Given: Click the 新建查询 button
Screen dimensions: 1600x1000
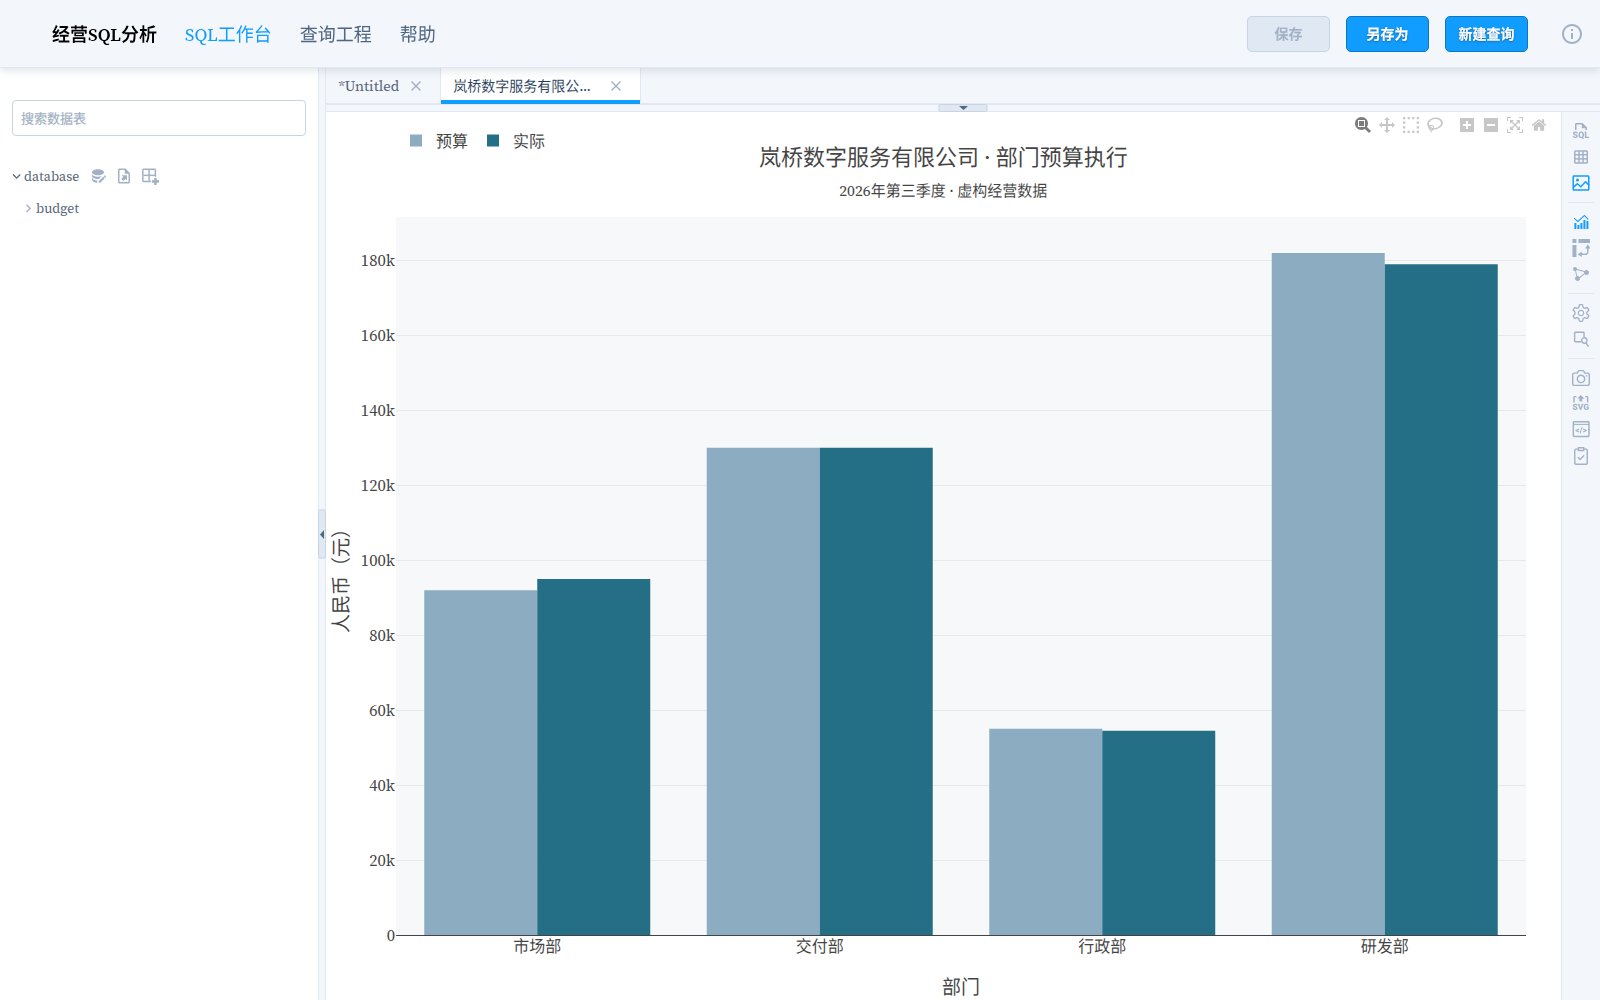Looking at the screenshot, I should click(x=1486, y=34).
